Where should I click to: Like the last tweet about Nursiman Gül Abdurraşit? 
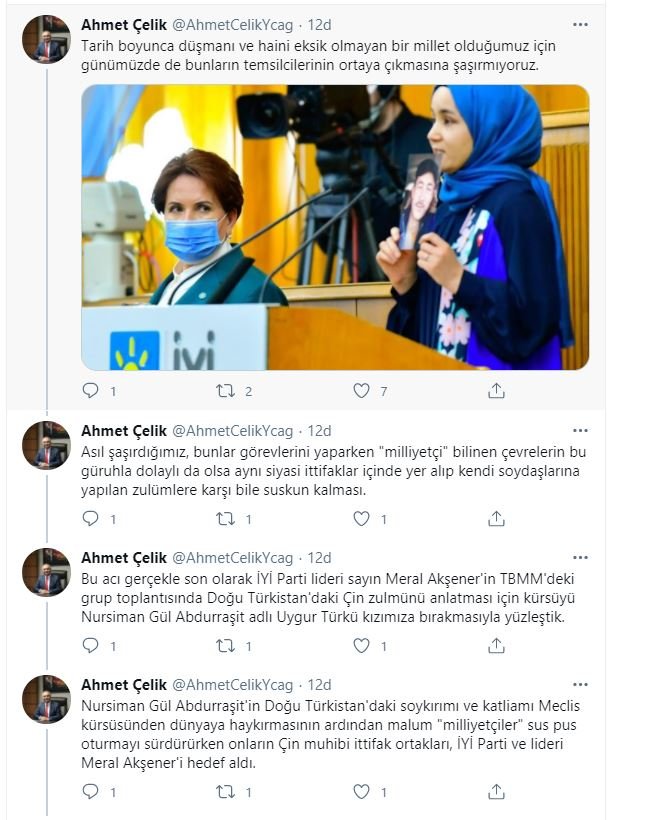pos(361,792)
